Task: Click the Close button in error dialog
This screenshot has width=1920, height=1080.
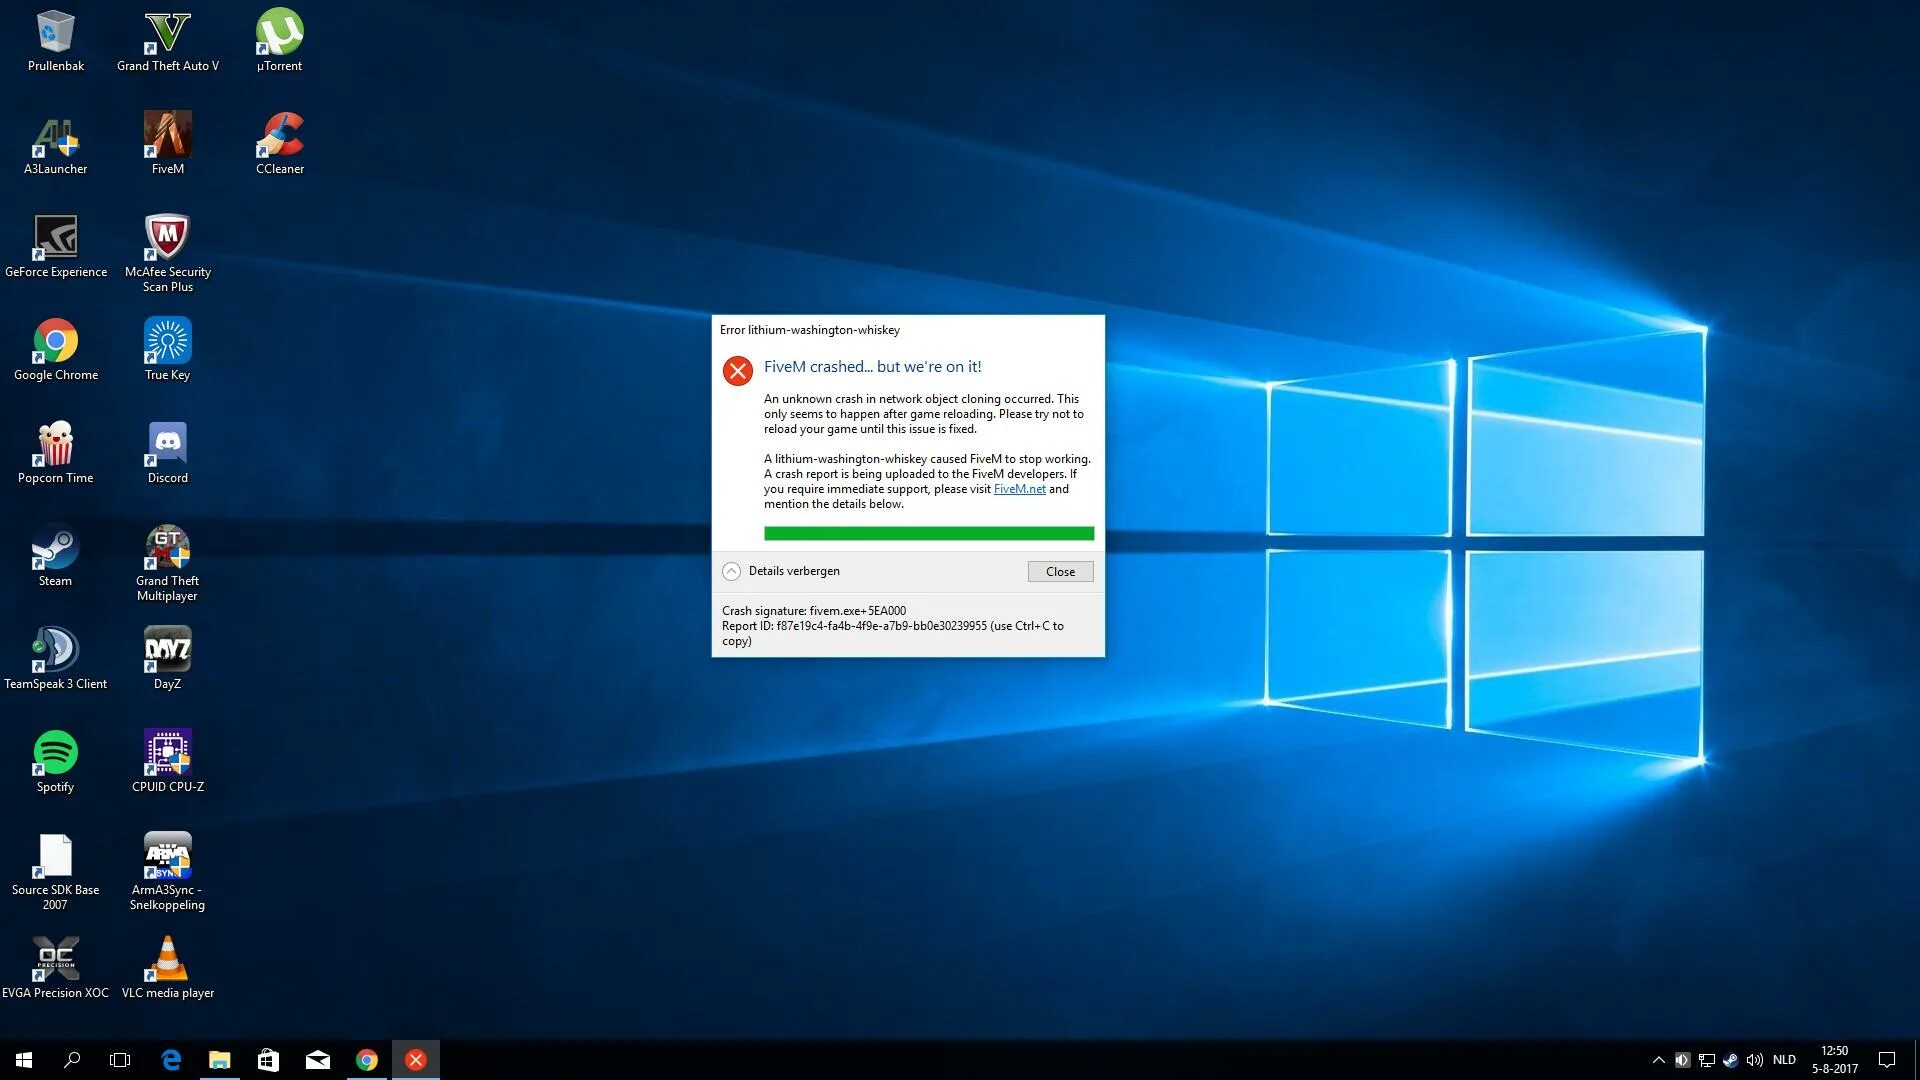Action: 1060,572
